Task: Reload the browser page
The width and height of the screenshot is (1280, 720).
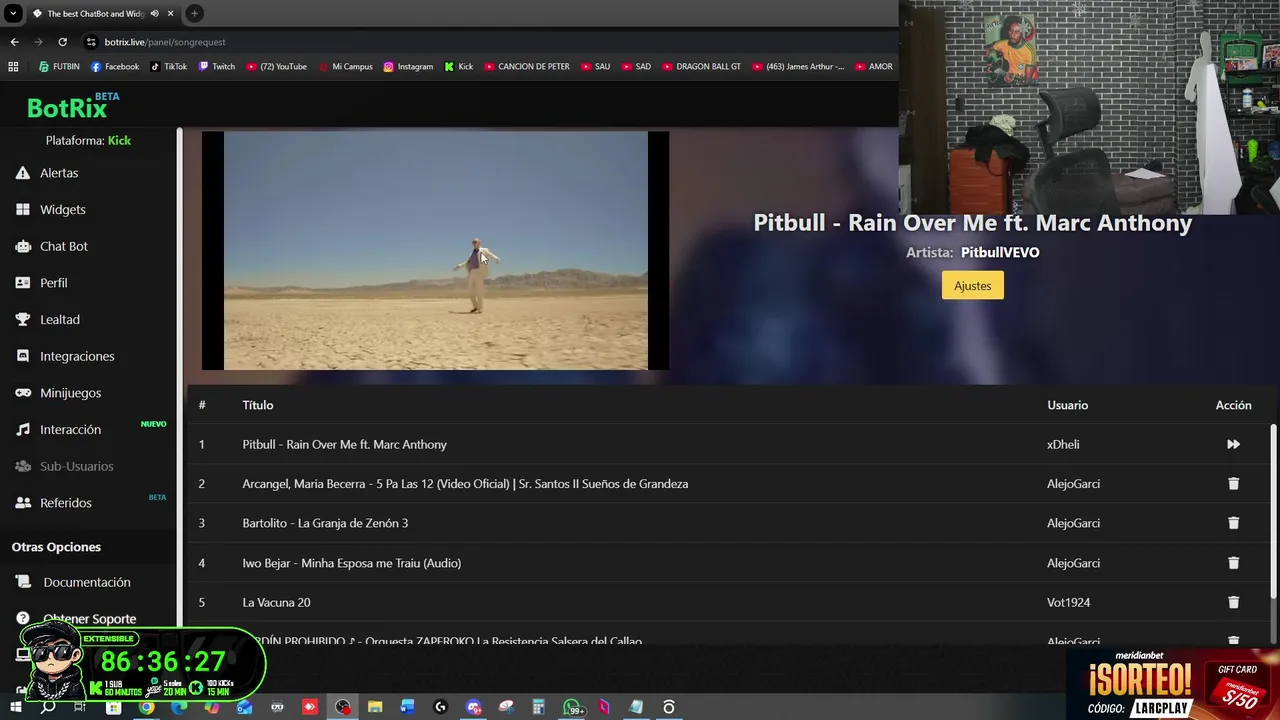Action: [62, 42]
